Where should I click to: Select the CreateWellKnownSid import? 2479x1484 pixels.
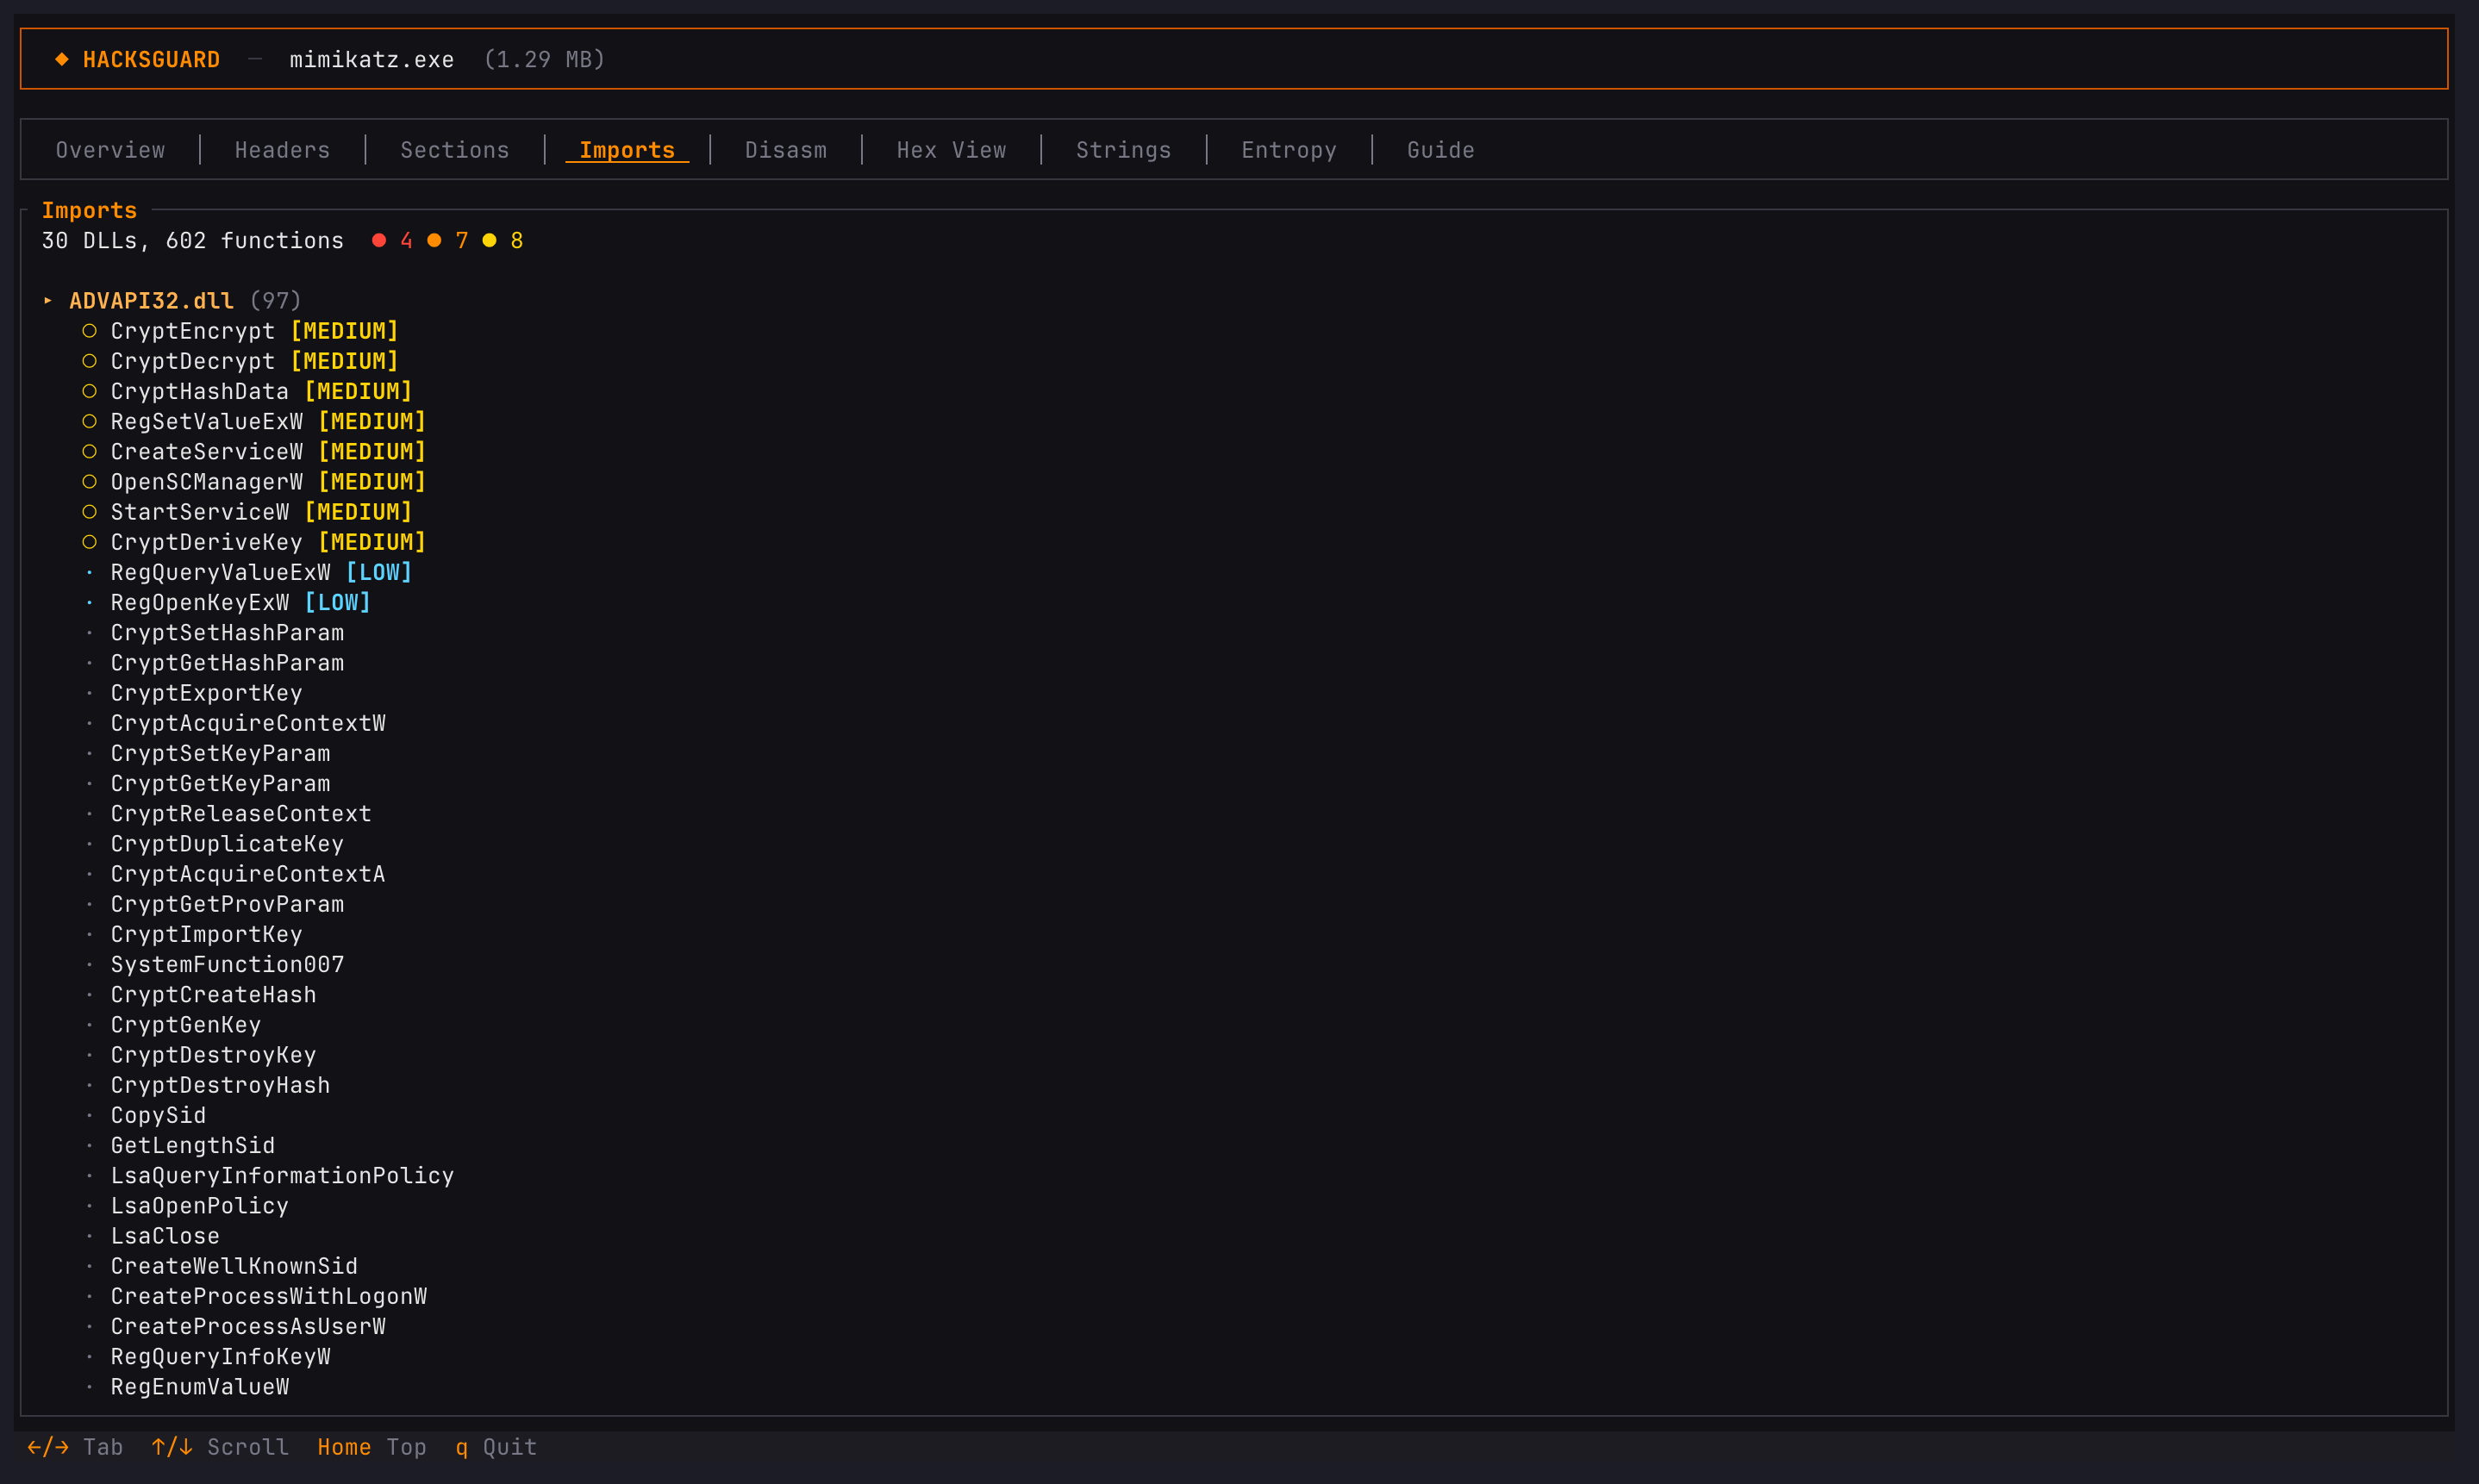click(234, 1266)
